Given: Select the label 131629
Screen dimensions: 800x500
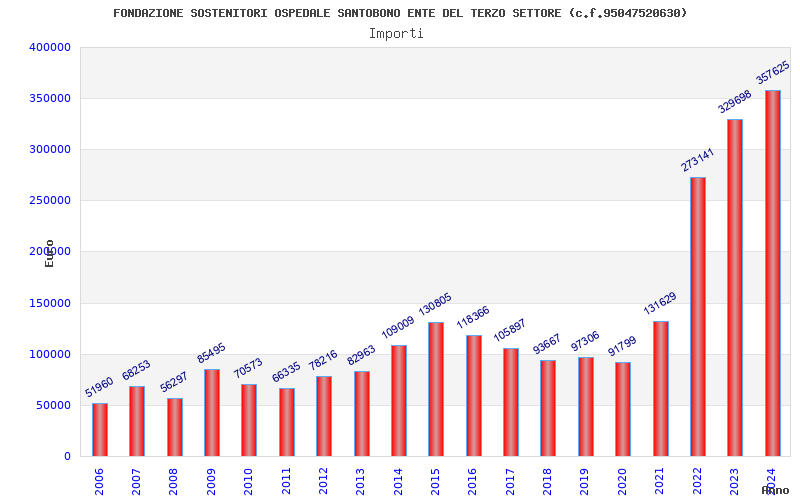Looking at the screenshot, I should click(x=660, y=303).
